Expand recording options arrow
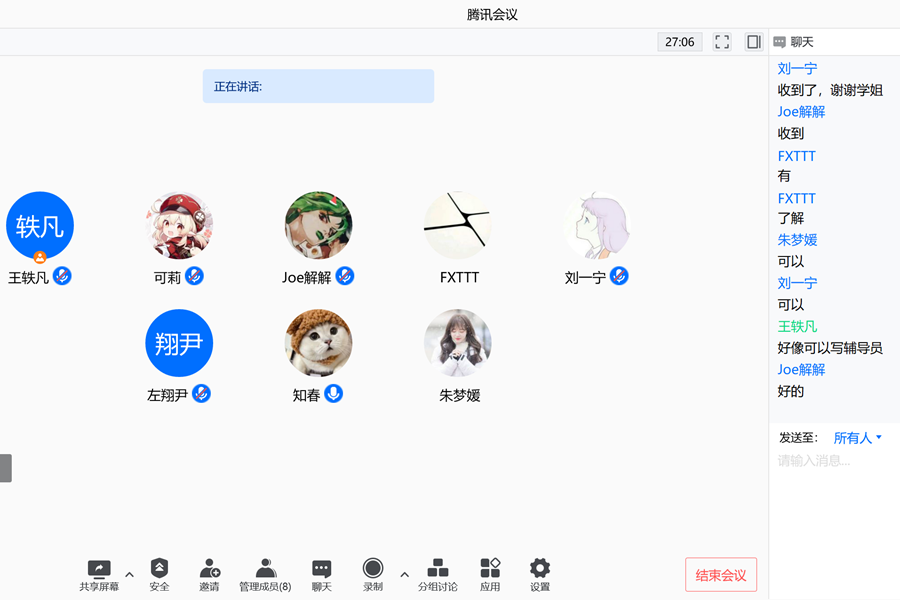900x600 pixels. [404, 574]
